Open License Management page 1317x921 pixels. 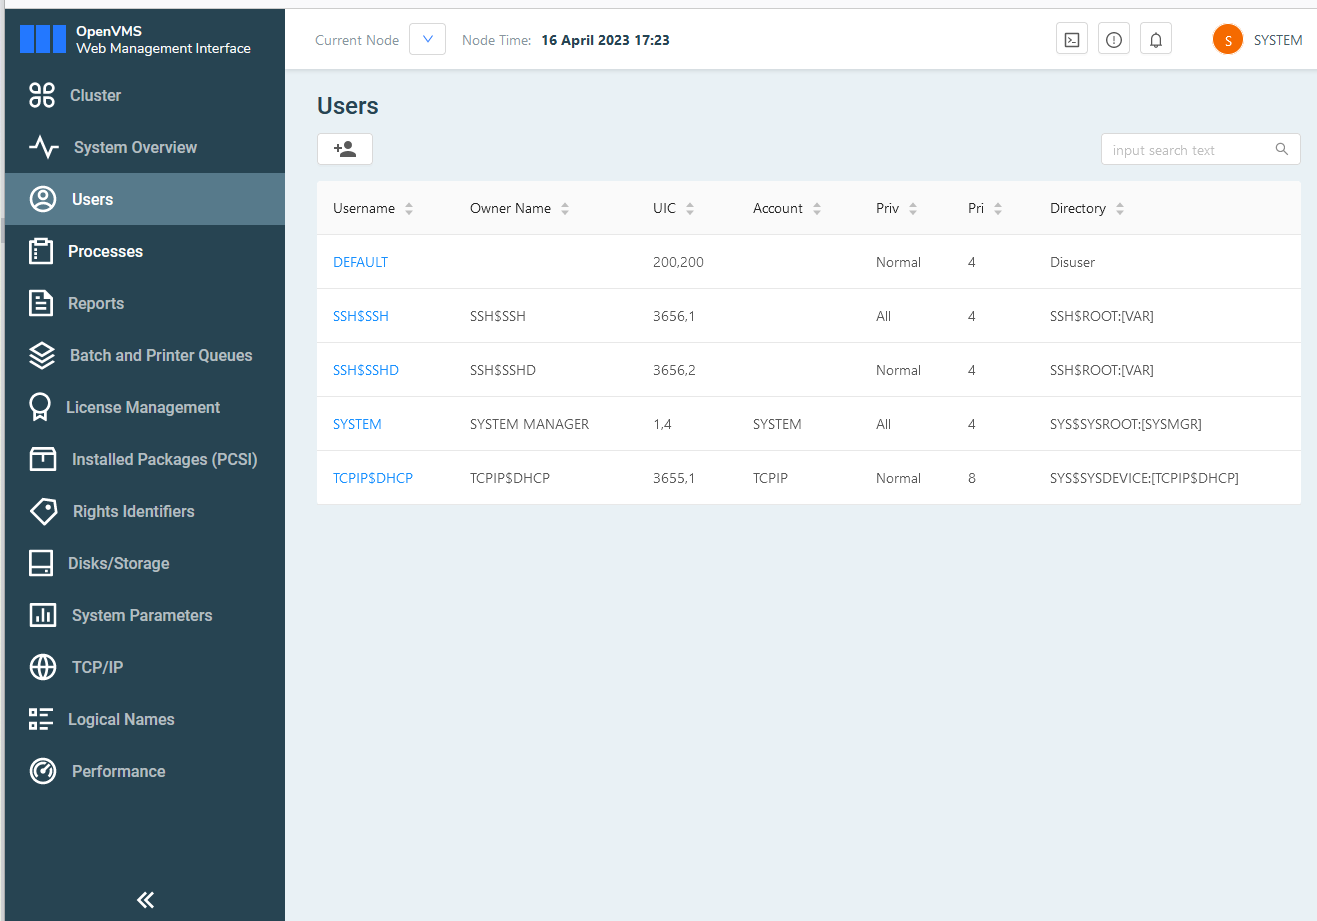click(142, 407)
